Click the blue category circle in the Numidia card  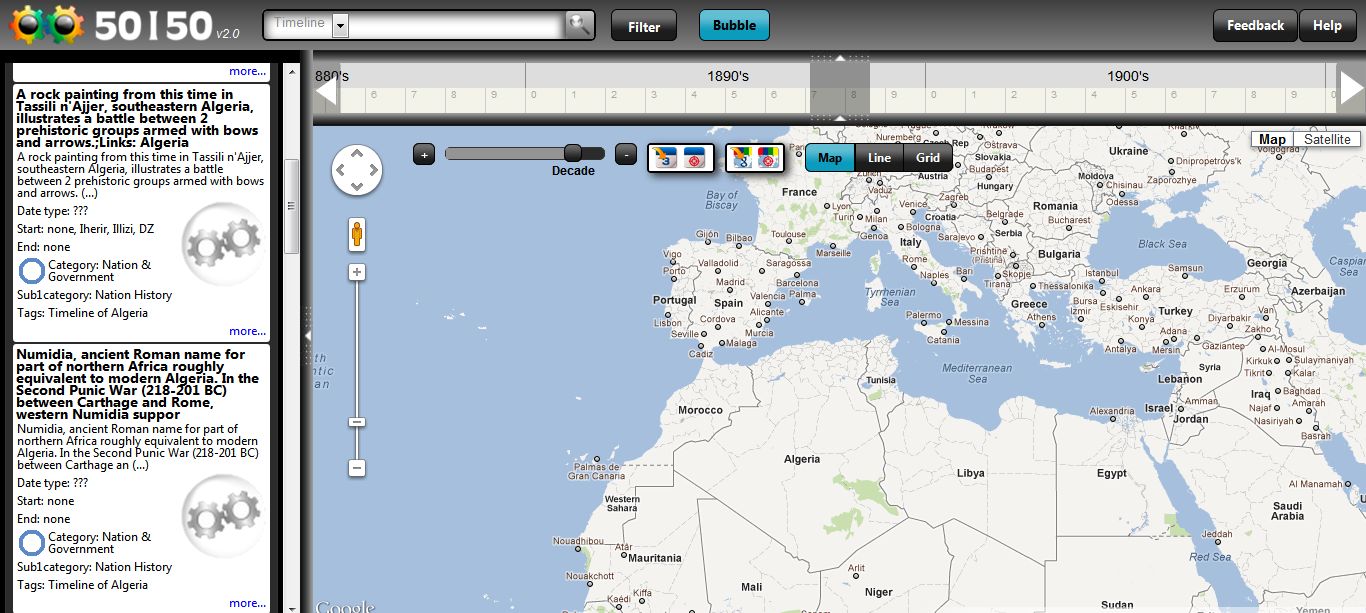(32, 543)
